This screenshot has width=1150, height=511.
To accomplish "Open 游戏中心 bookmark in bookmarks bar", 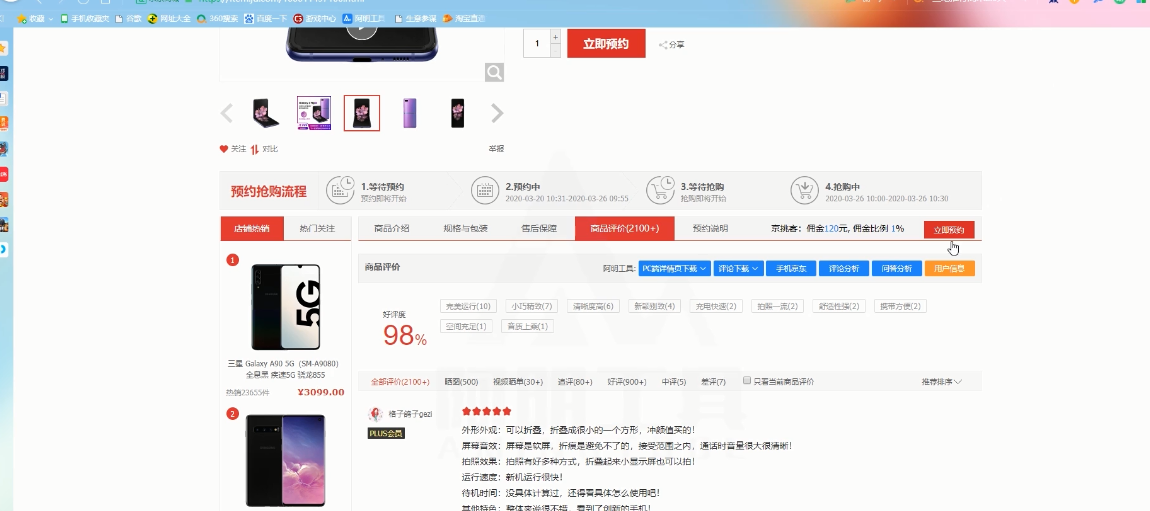I will [x=314, y=19].
